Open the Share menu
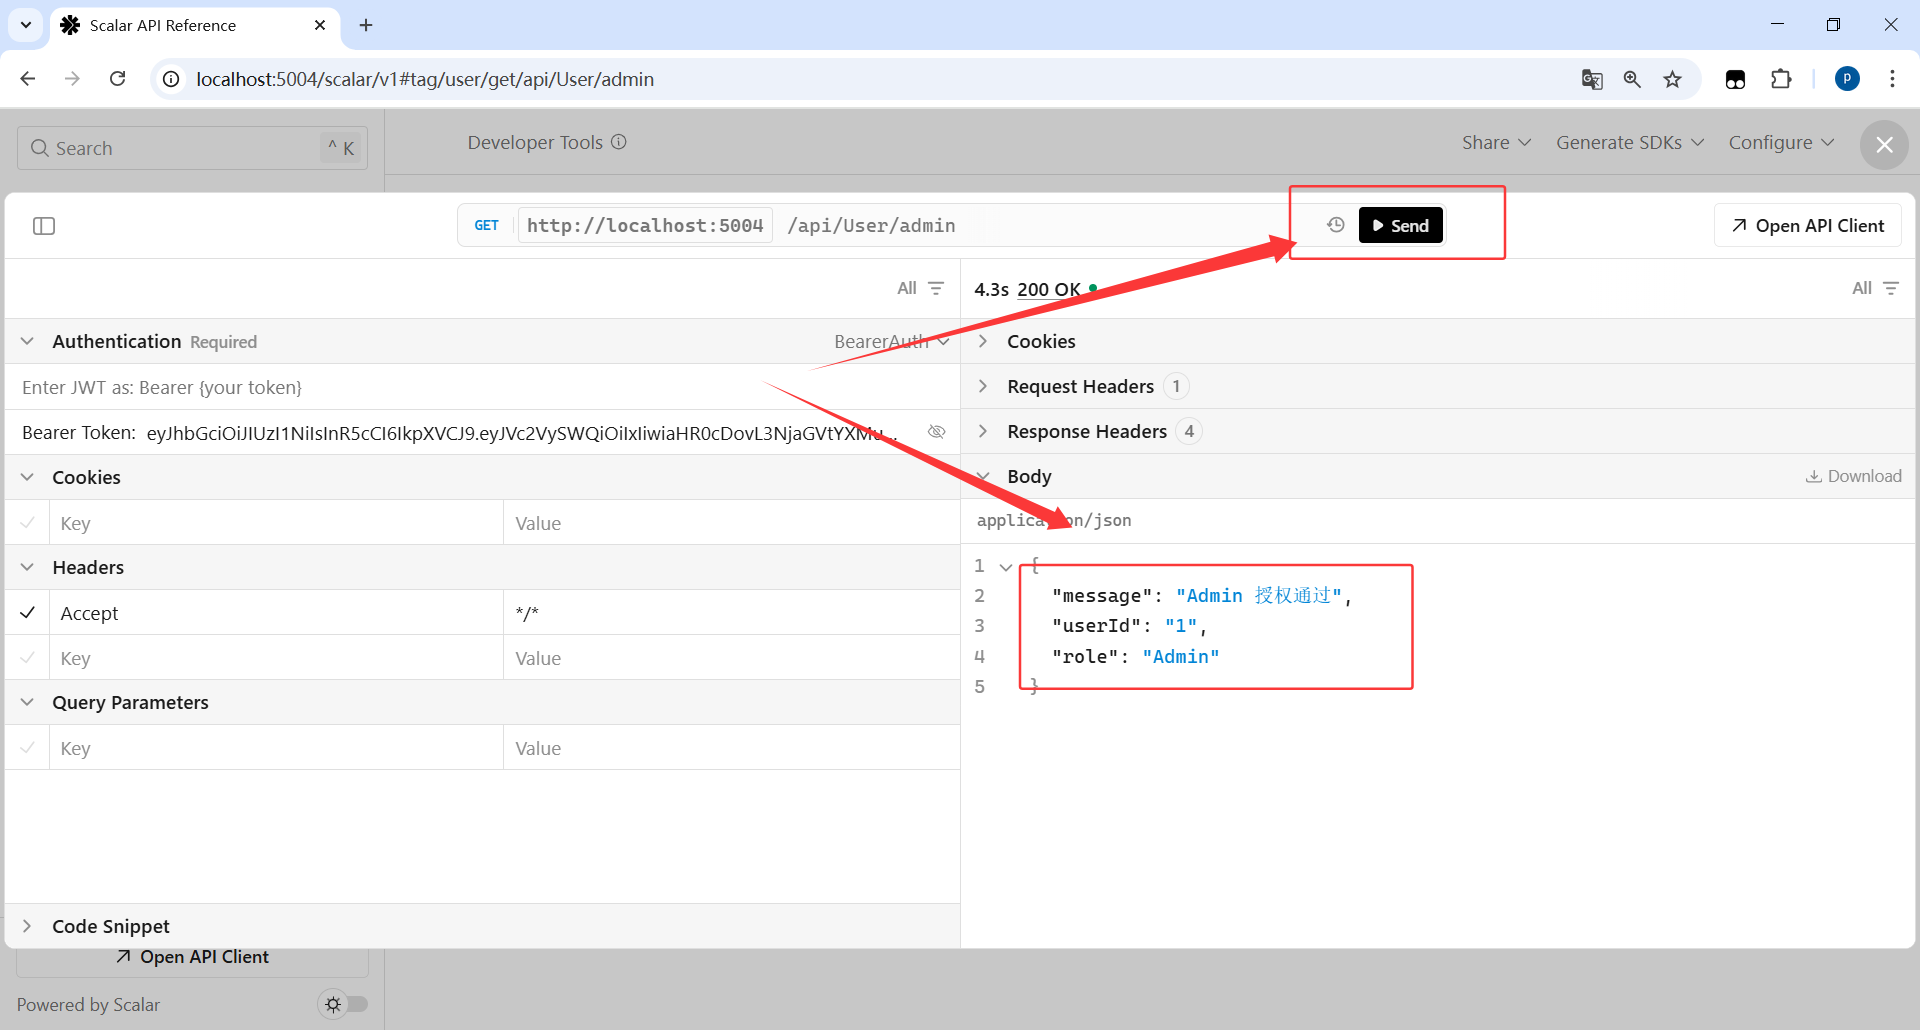Image resolution: width=1920 pixels, height=1030 pixels. coord(1496,142)
